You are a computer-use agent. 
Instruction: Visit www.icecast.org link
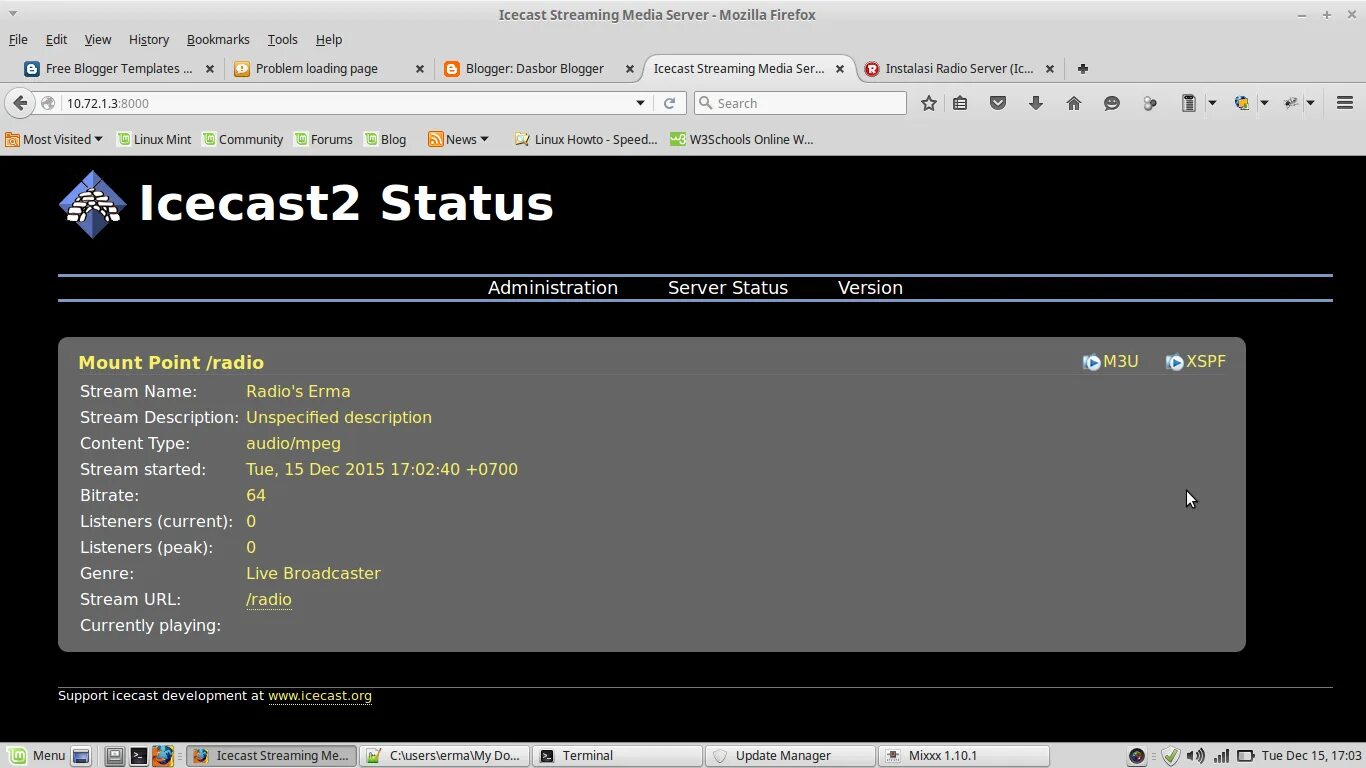coord(320,696)
